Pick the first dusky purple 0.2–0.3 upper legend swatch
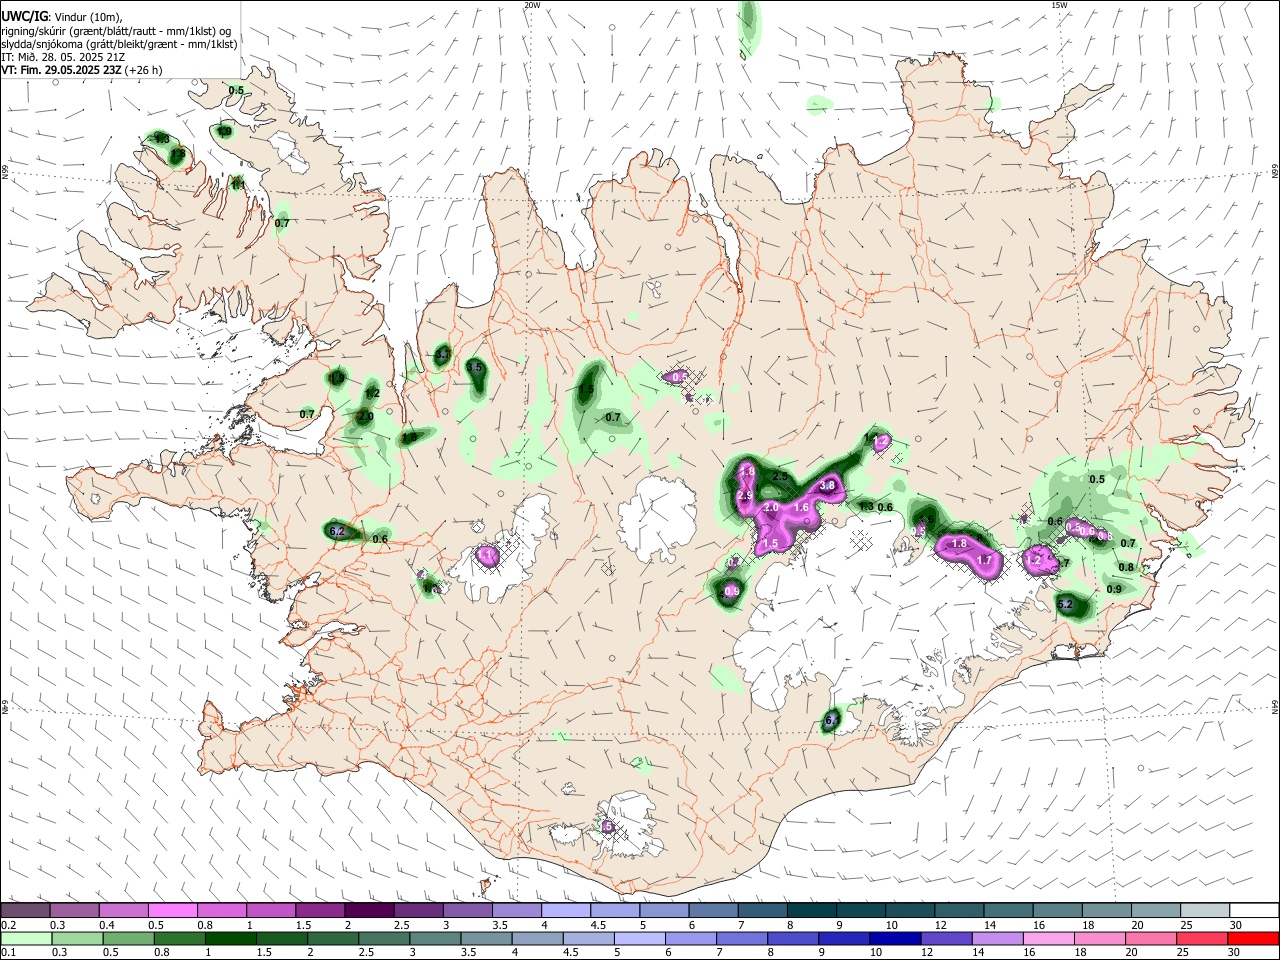 click(x=25, y=911)
